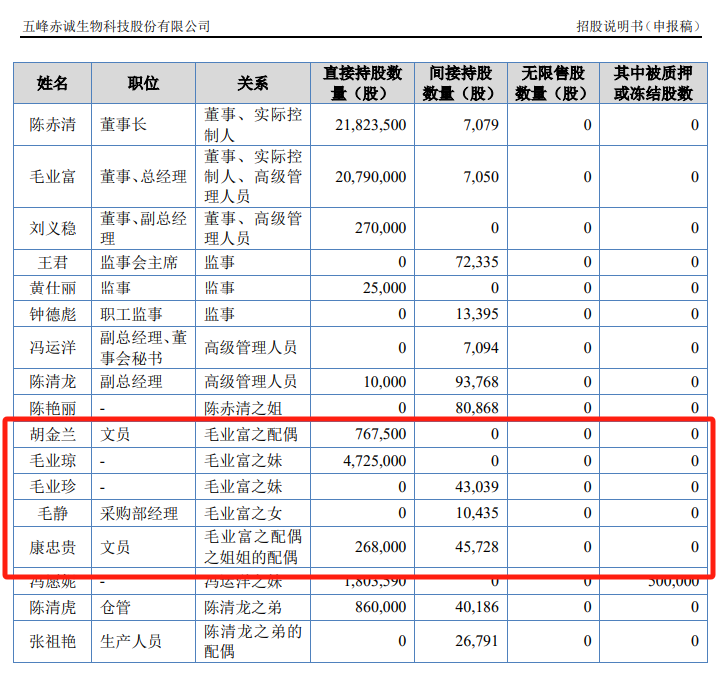Click the company name 五峰赤诚生物科技股份有限公司 in the header
The image size is (726, 688).
tap(117, 26)
